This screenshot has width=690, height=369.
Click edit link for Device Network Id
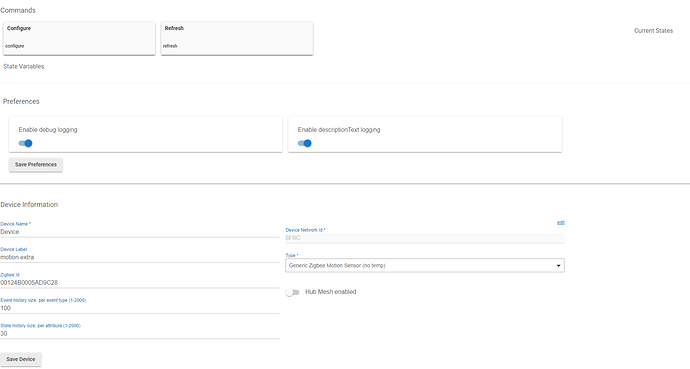[x=561, y=223]
